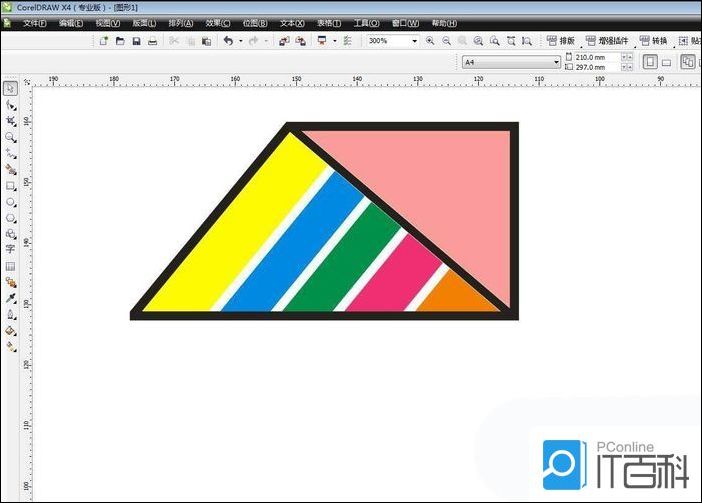702x503 pixels.
Task: Select the Eyedropper tool
Action: pos(11,298)
